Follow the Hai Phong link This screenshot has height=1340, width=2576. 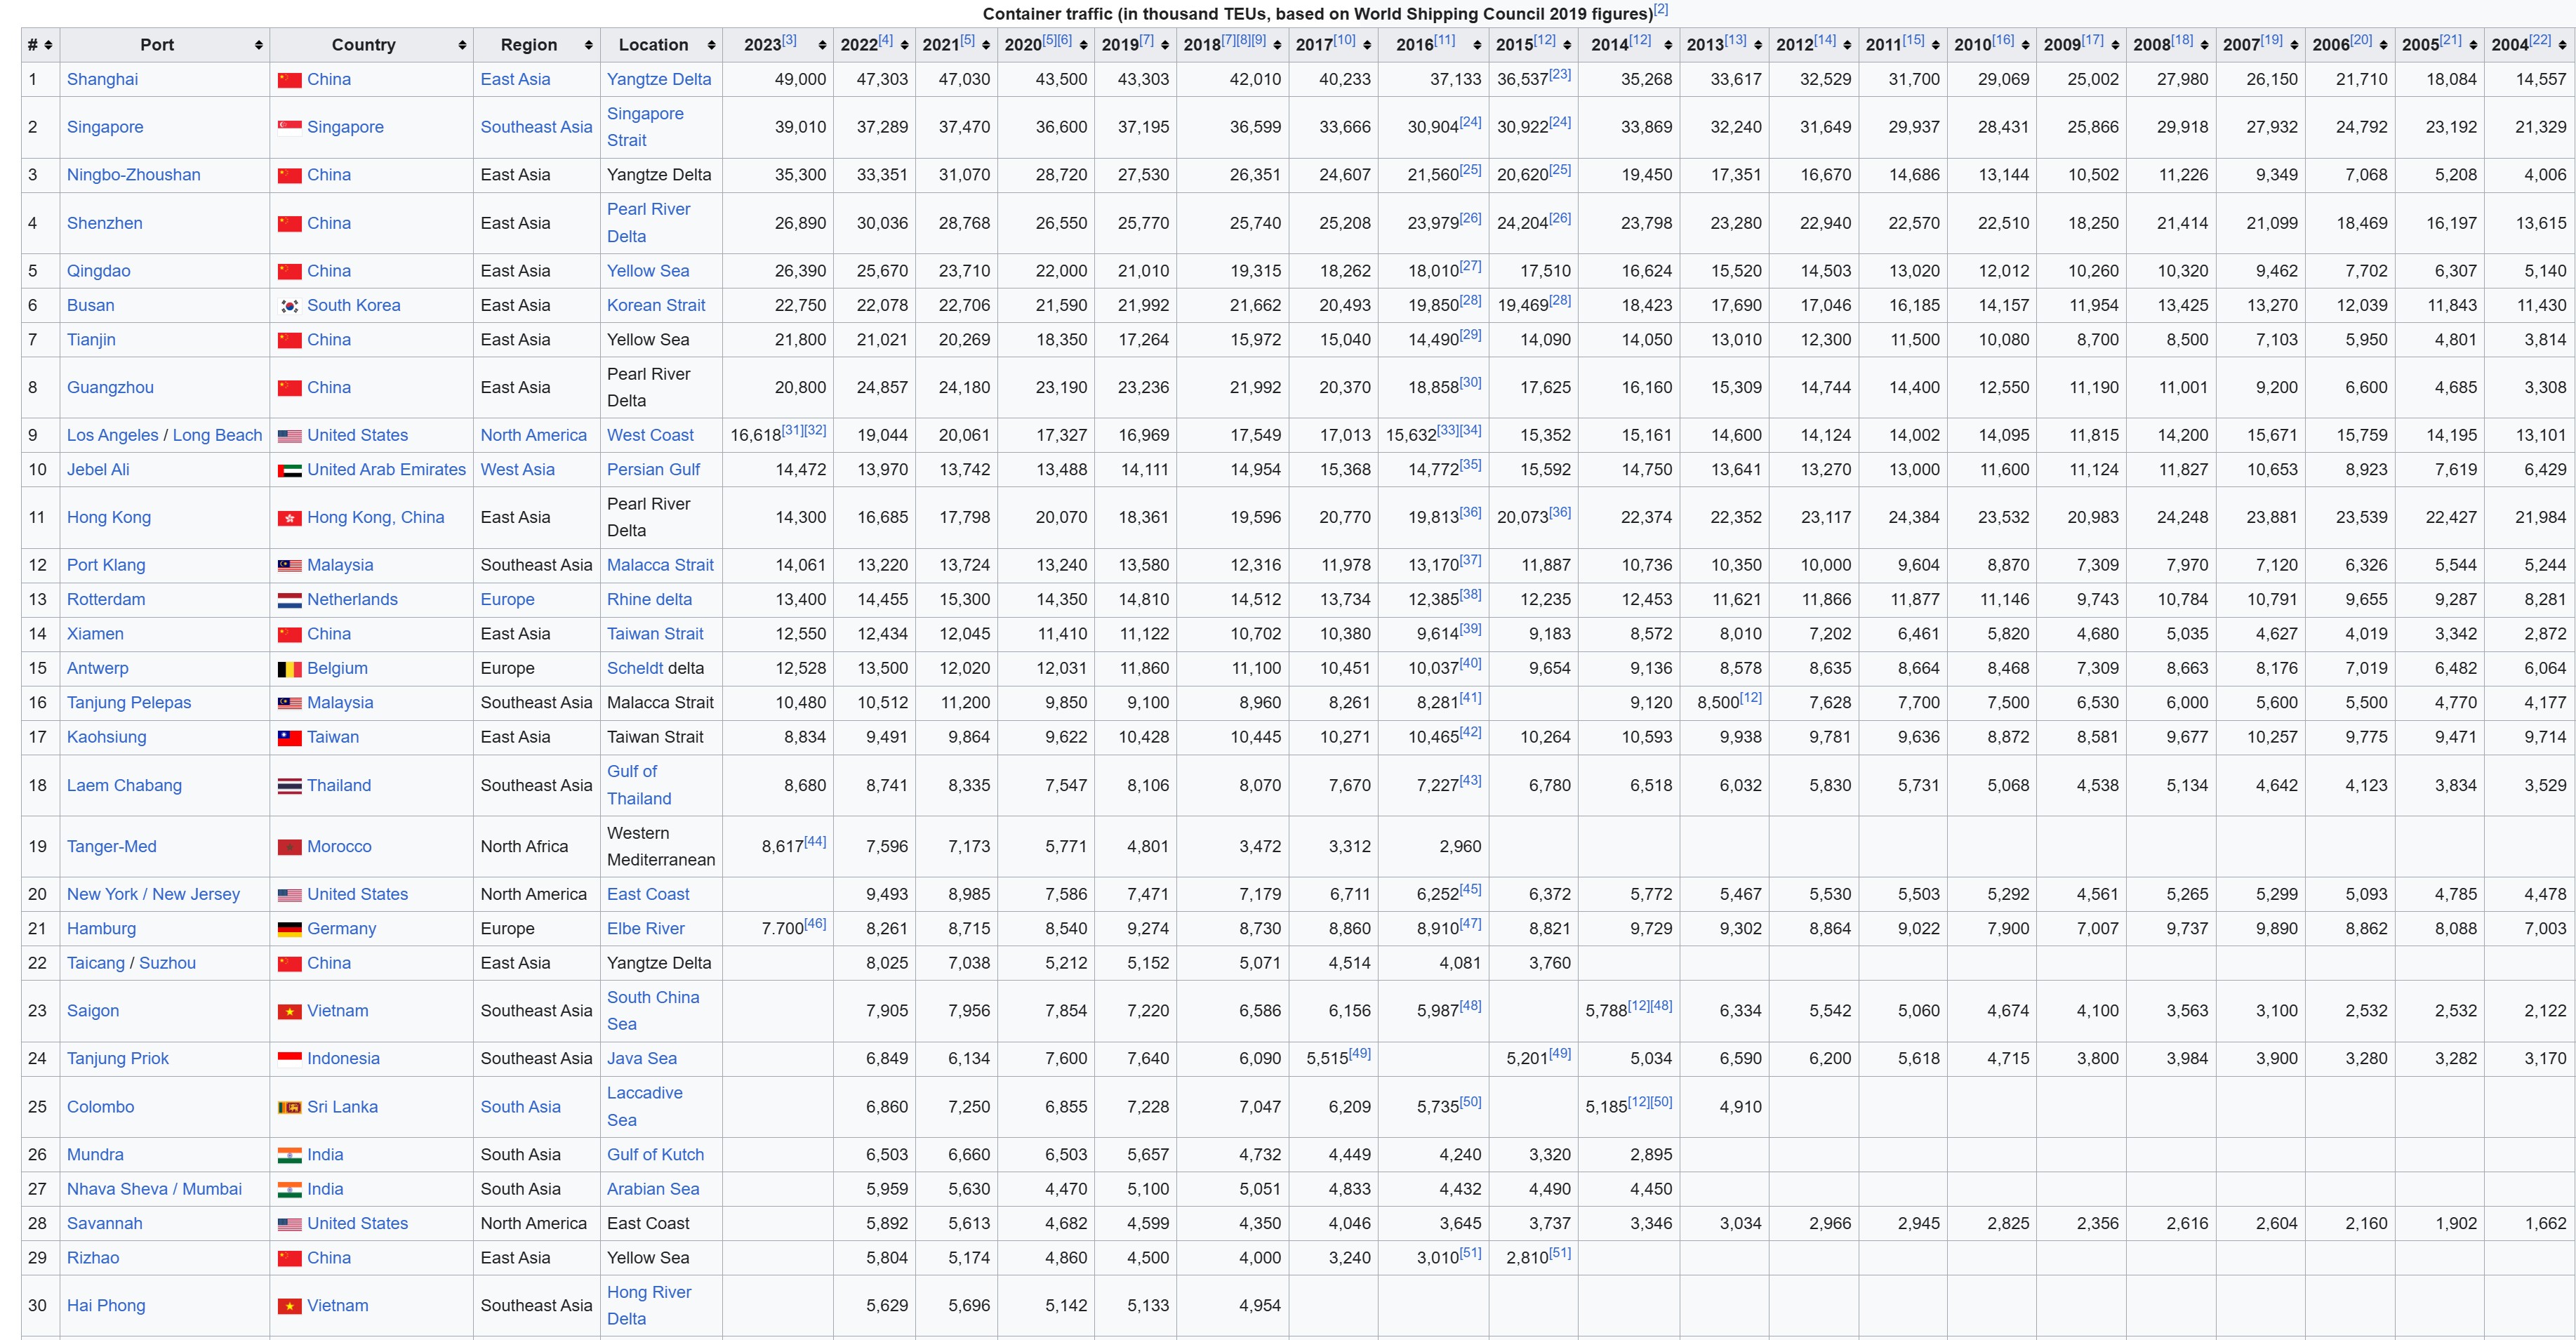tap(106, 1306)
